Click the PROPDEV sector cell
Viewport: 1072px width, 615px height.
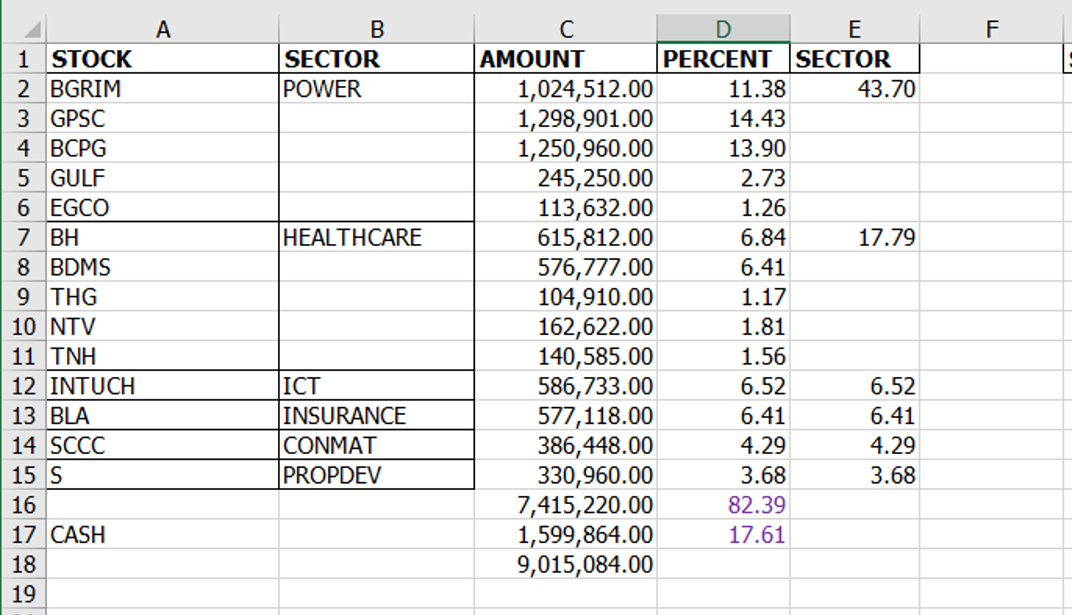click(x=377, y=476)
